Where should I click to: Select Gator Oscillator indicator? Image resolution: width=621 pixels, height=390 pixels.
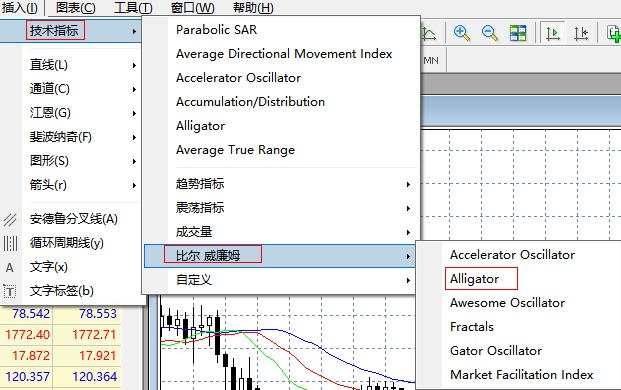coord(496,351)
